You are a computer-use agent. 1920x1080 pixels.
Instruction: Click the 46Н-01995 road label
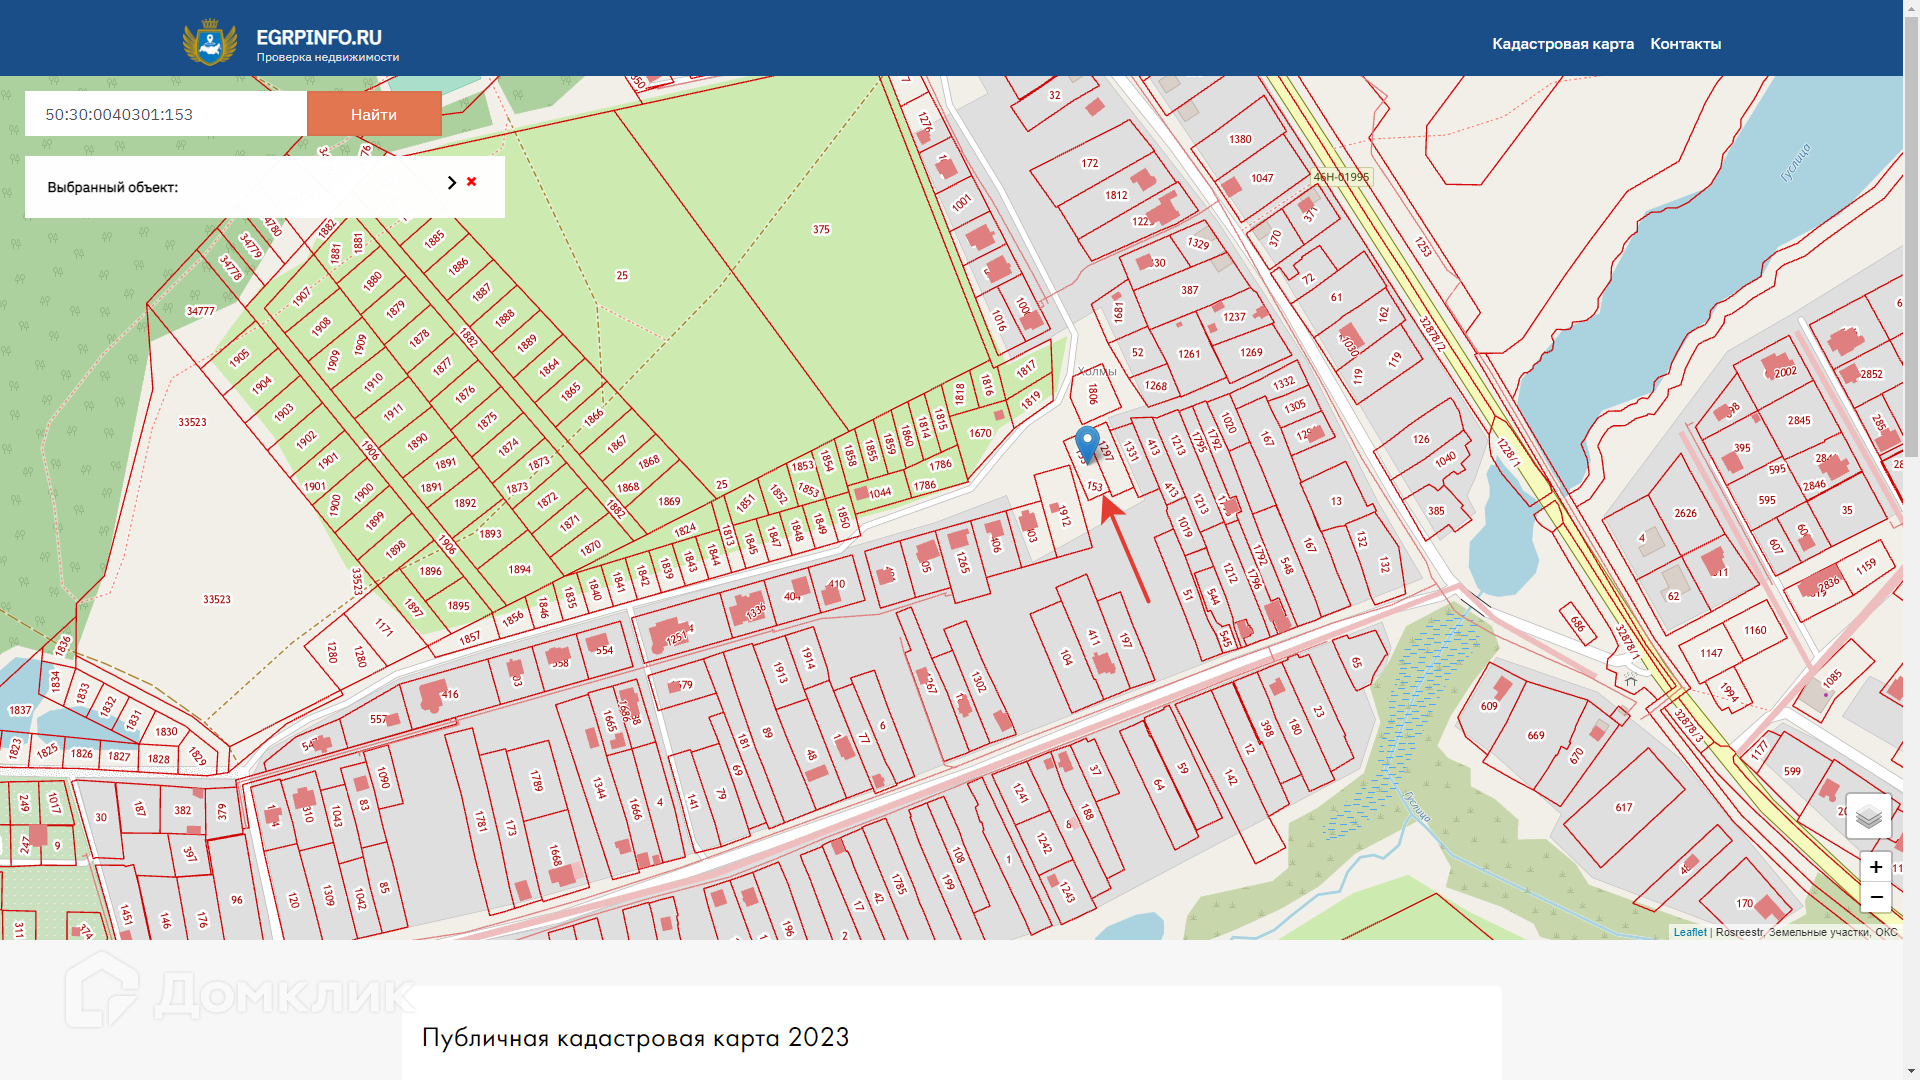[1341, 177]
